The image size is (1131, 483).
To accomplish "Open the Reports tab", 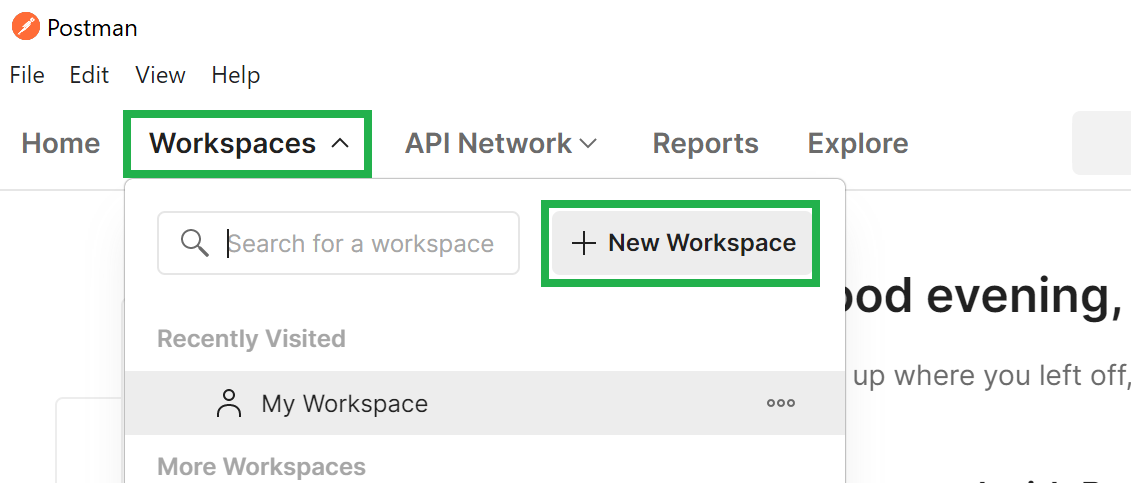I will pyautogui.click(x=705, y=143).
